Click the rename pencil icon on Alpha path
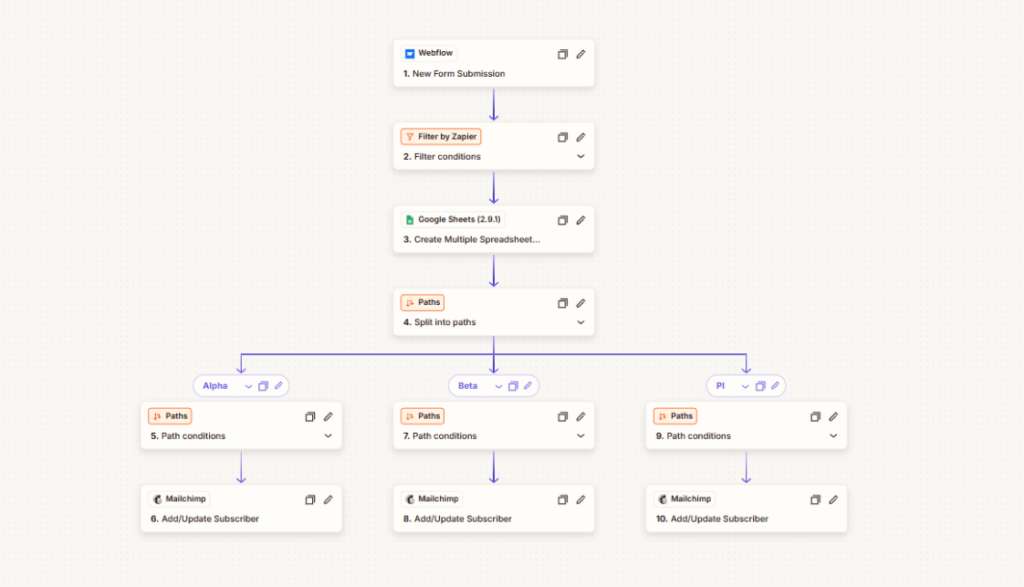Screen dimensions: 1024x587 coord(279,386)
